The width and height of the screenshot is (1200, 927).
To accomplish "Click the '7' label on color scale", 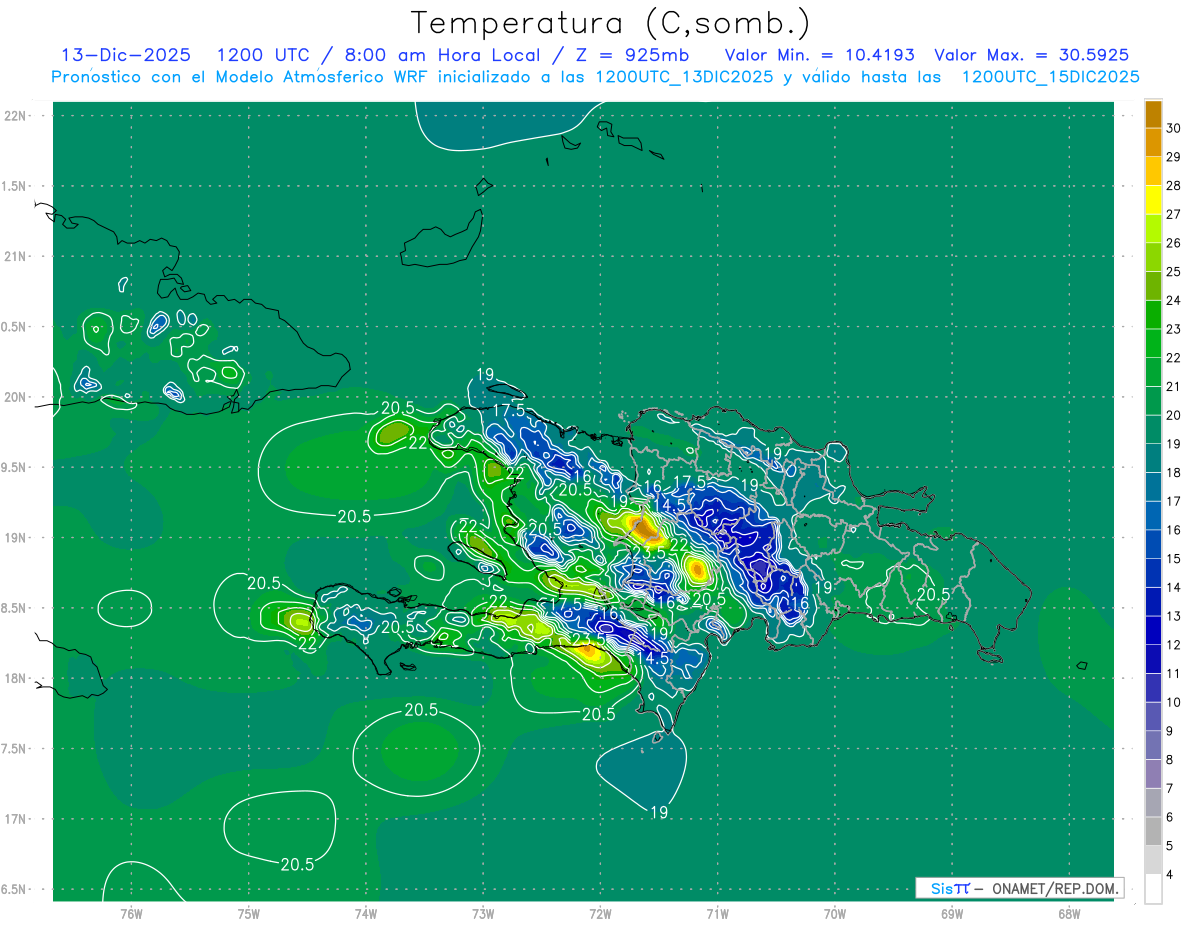I will [x=1171, y=789].
